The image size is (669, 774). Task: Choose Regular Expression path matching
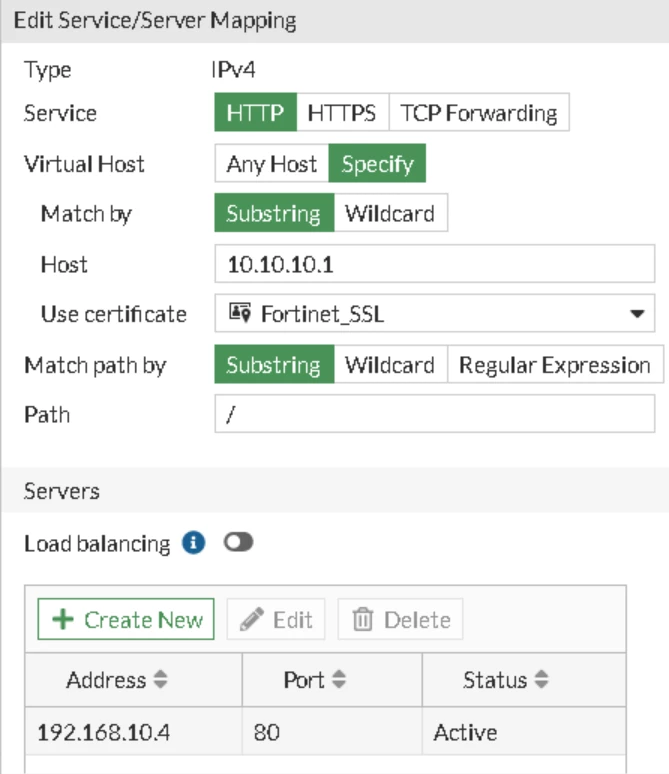tap(555, 364)
